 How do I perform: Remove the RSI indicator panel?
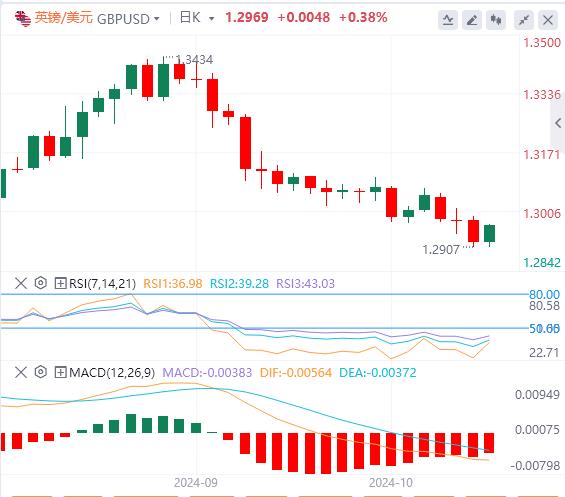(21, 283)
